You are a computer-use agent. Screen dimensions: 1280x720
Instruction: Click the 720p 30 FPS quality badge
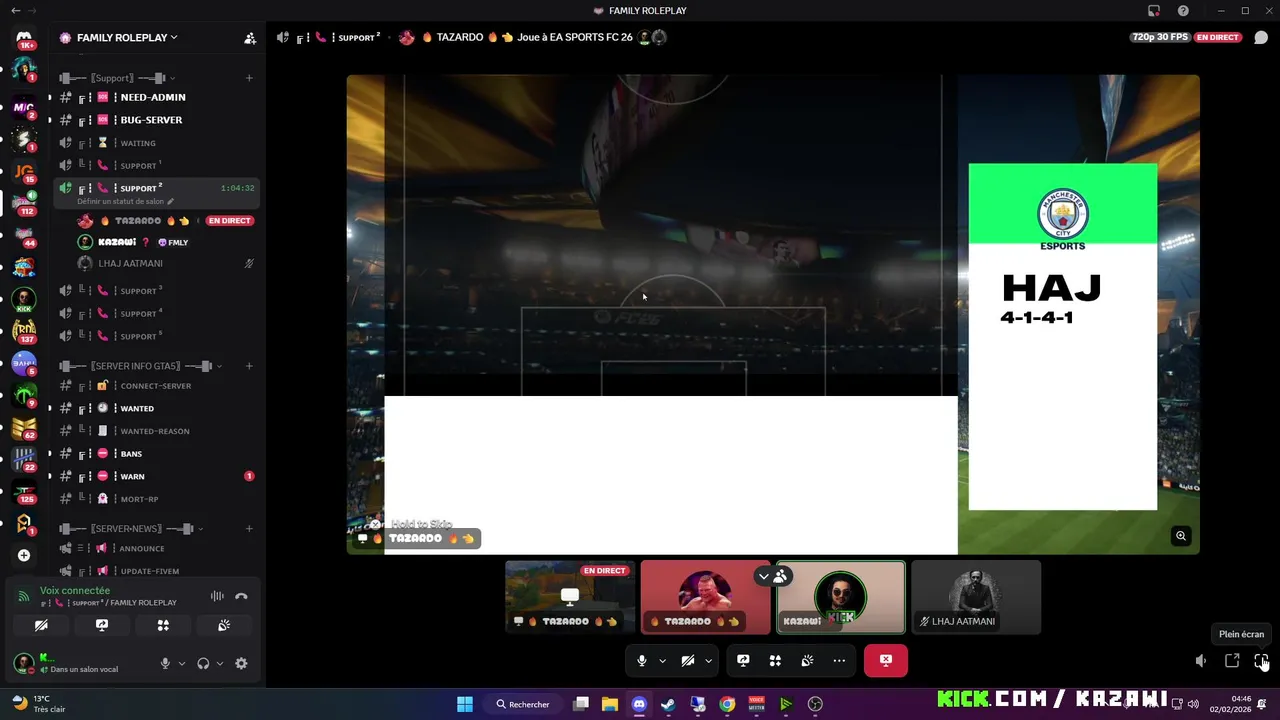coord(1162,37)
